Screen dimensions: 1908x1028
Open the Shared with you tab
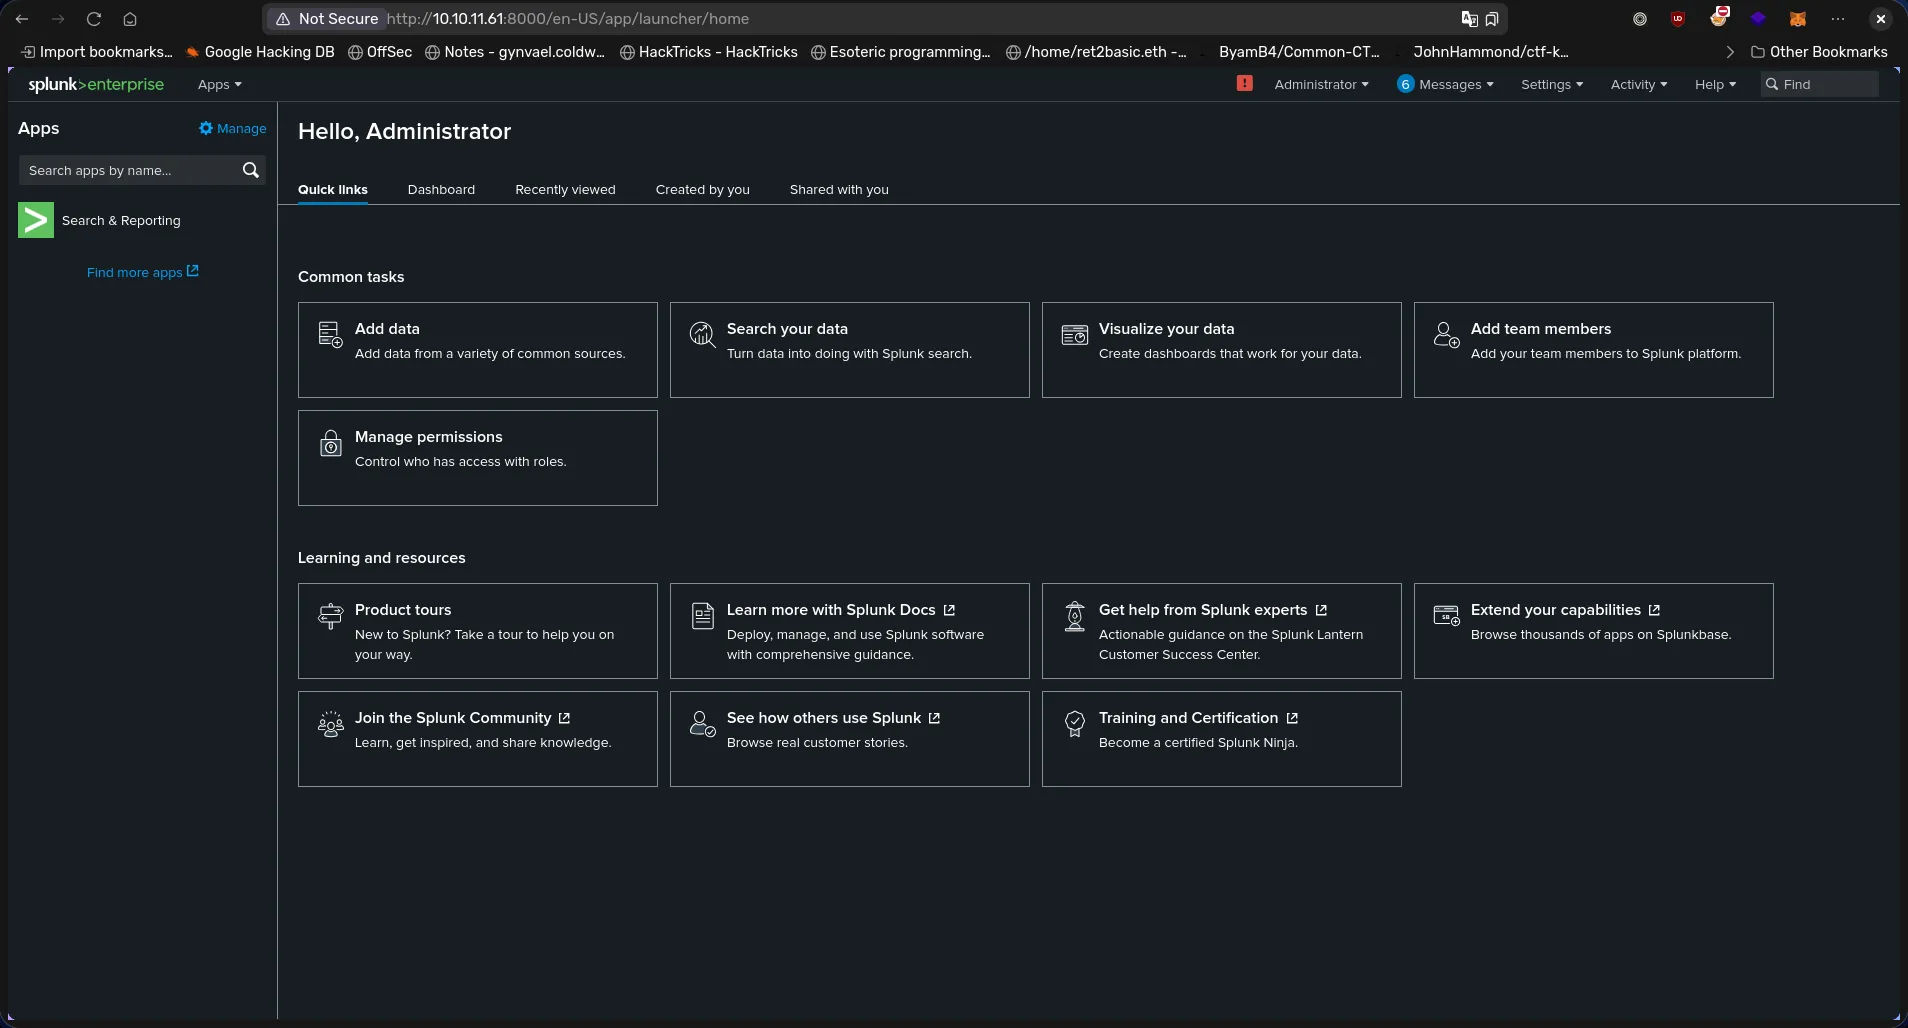839,189
